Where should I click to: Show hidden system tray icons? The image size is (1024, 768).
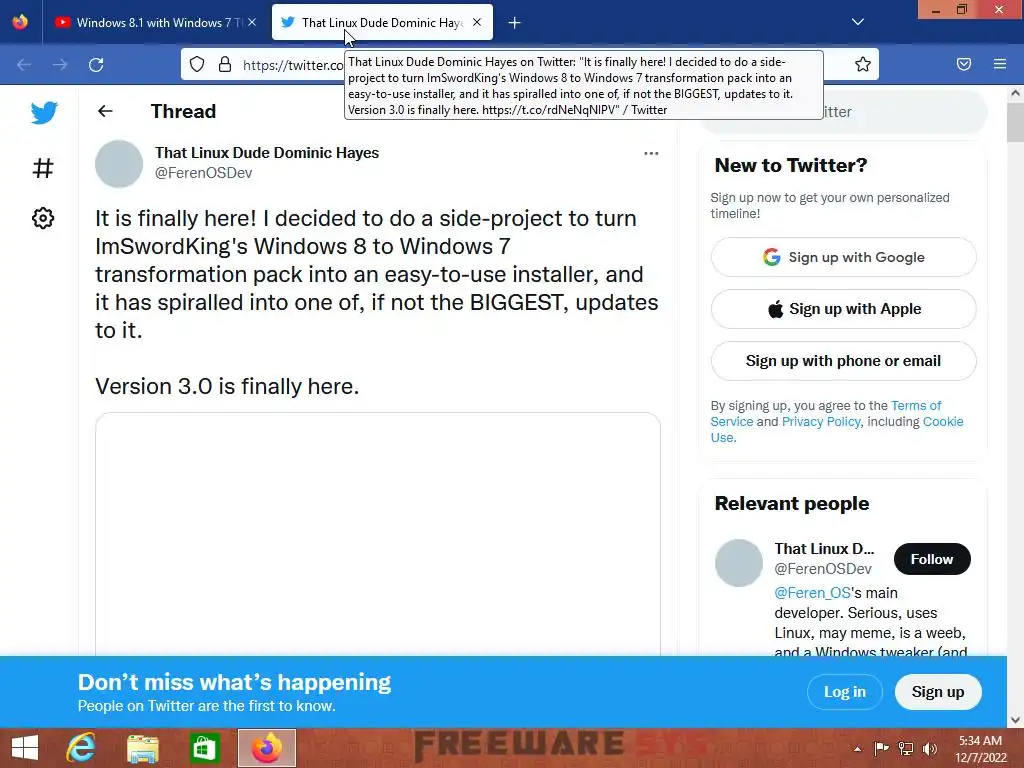point(857,749)
